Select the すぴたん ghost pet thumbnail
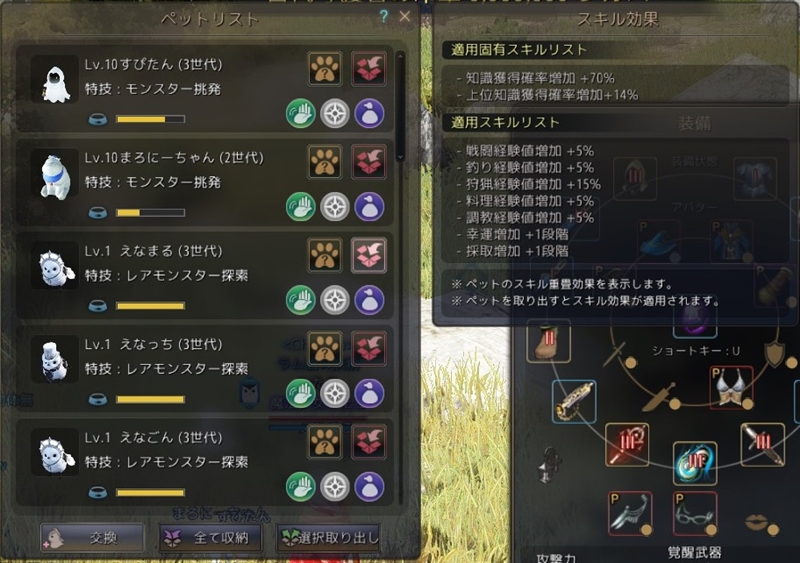800x563 pixels. tap(55, 81)
